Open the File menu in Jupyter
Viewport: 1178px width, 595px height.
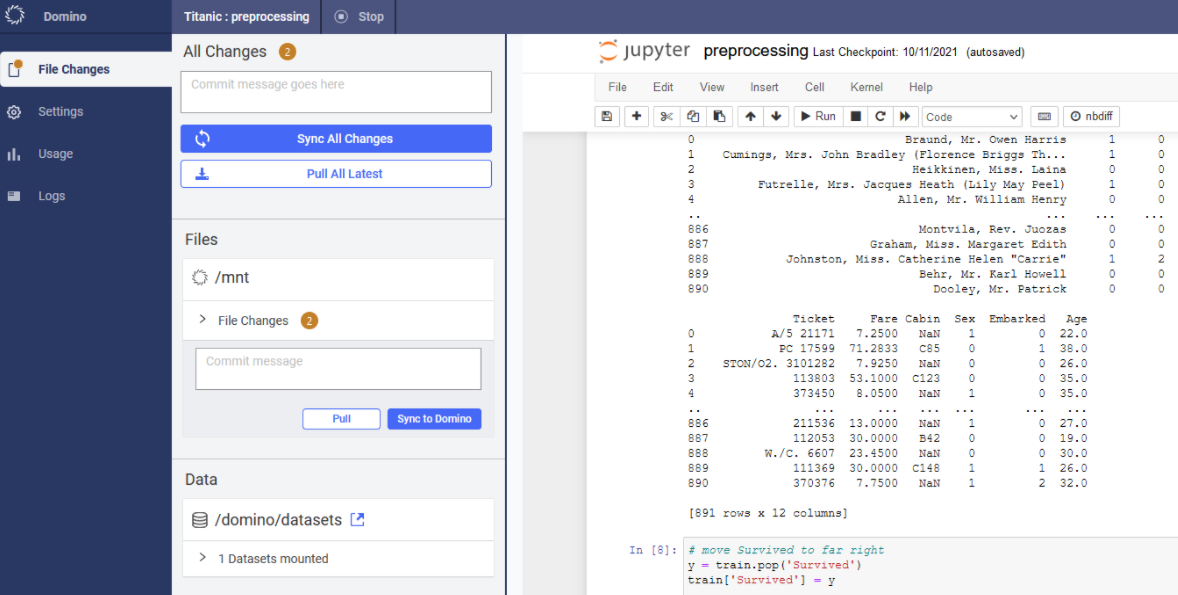(618, 87)
